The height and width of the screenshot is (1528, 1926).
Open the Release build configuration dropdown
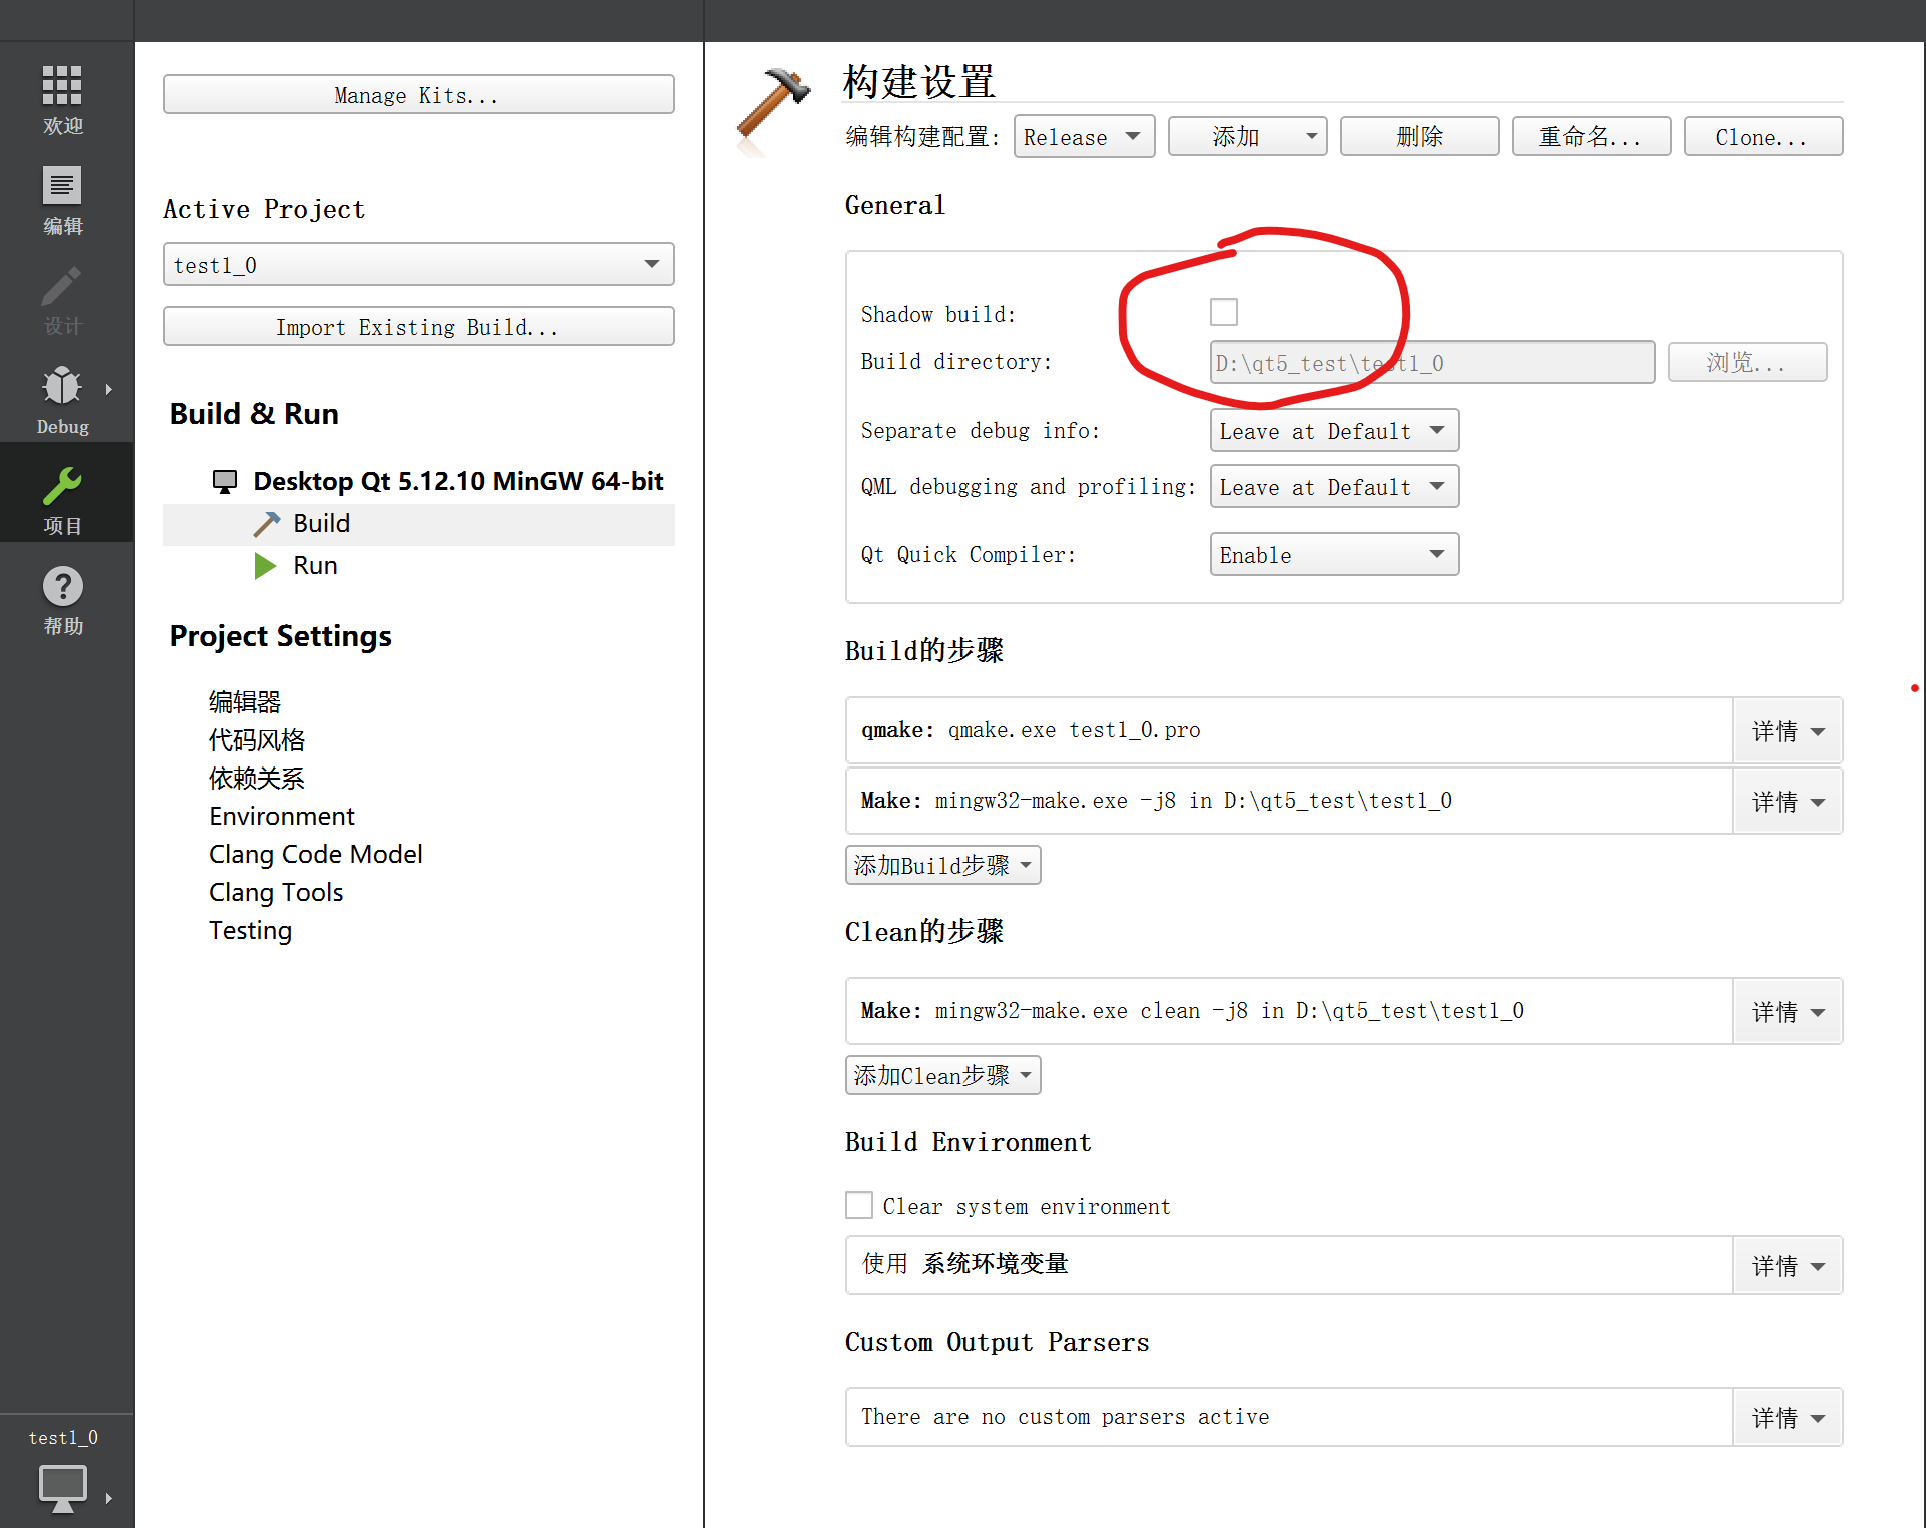click(1084, 137)
